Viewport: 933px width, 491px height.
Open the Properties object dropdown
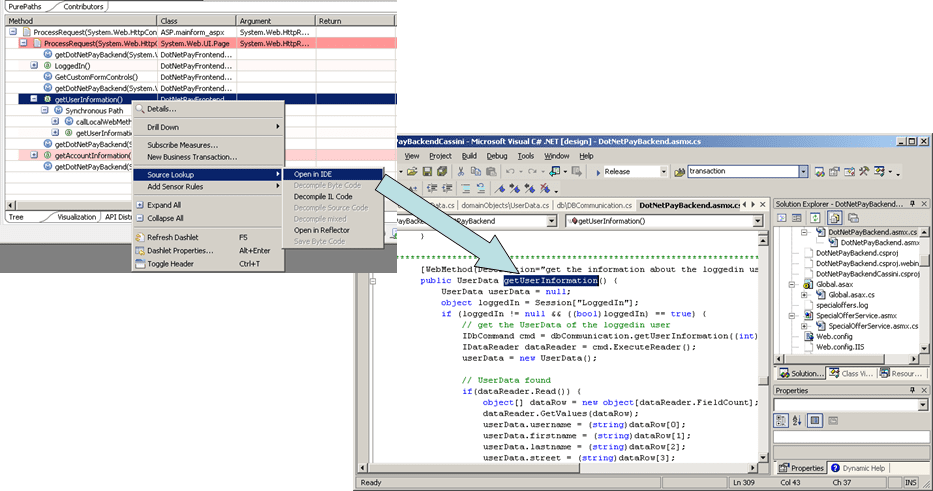[922, 405]
